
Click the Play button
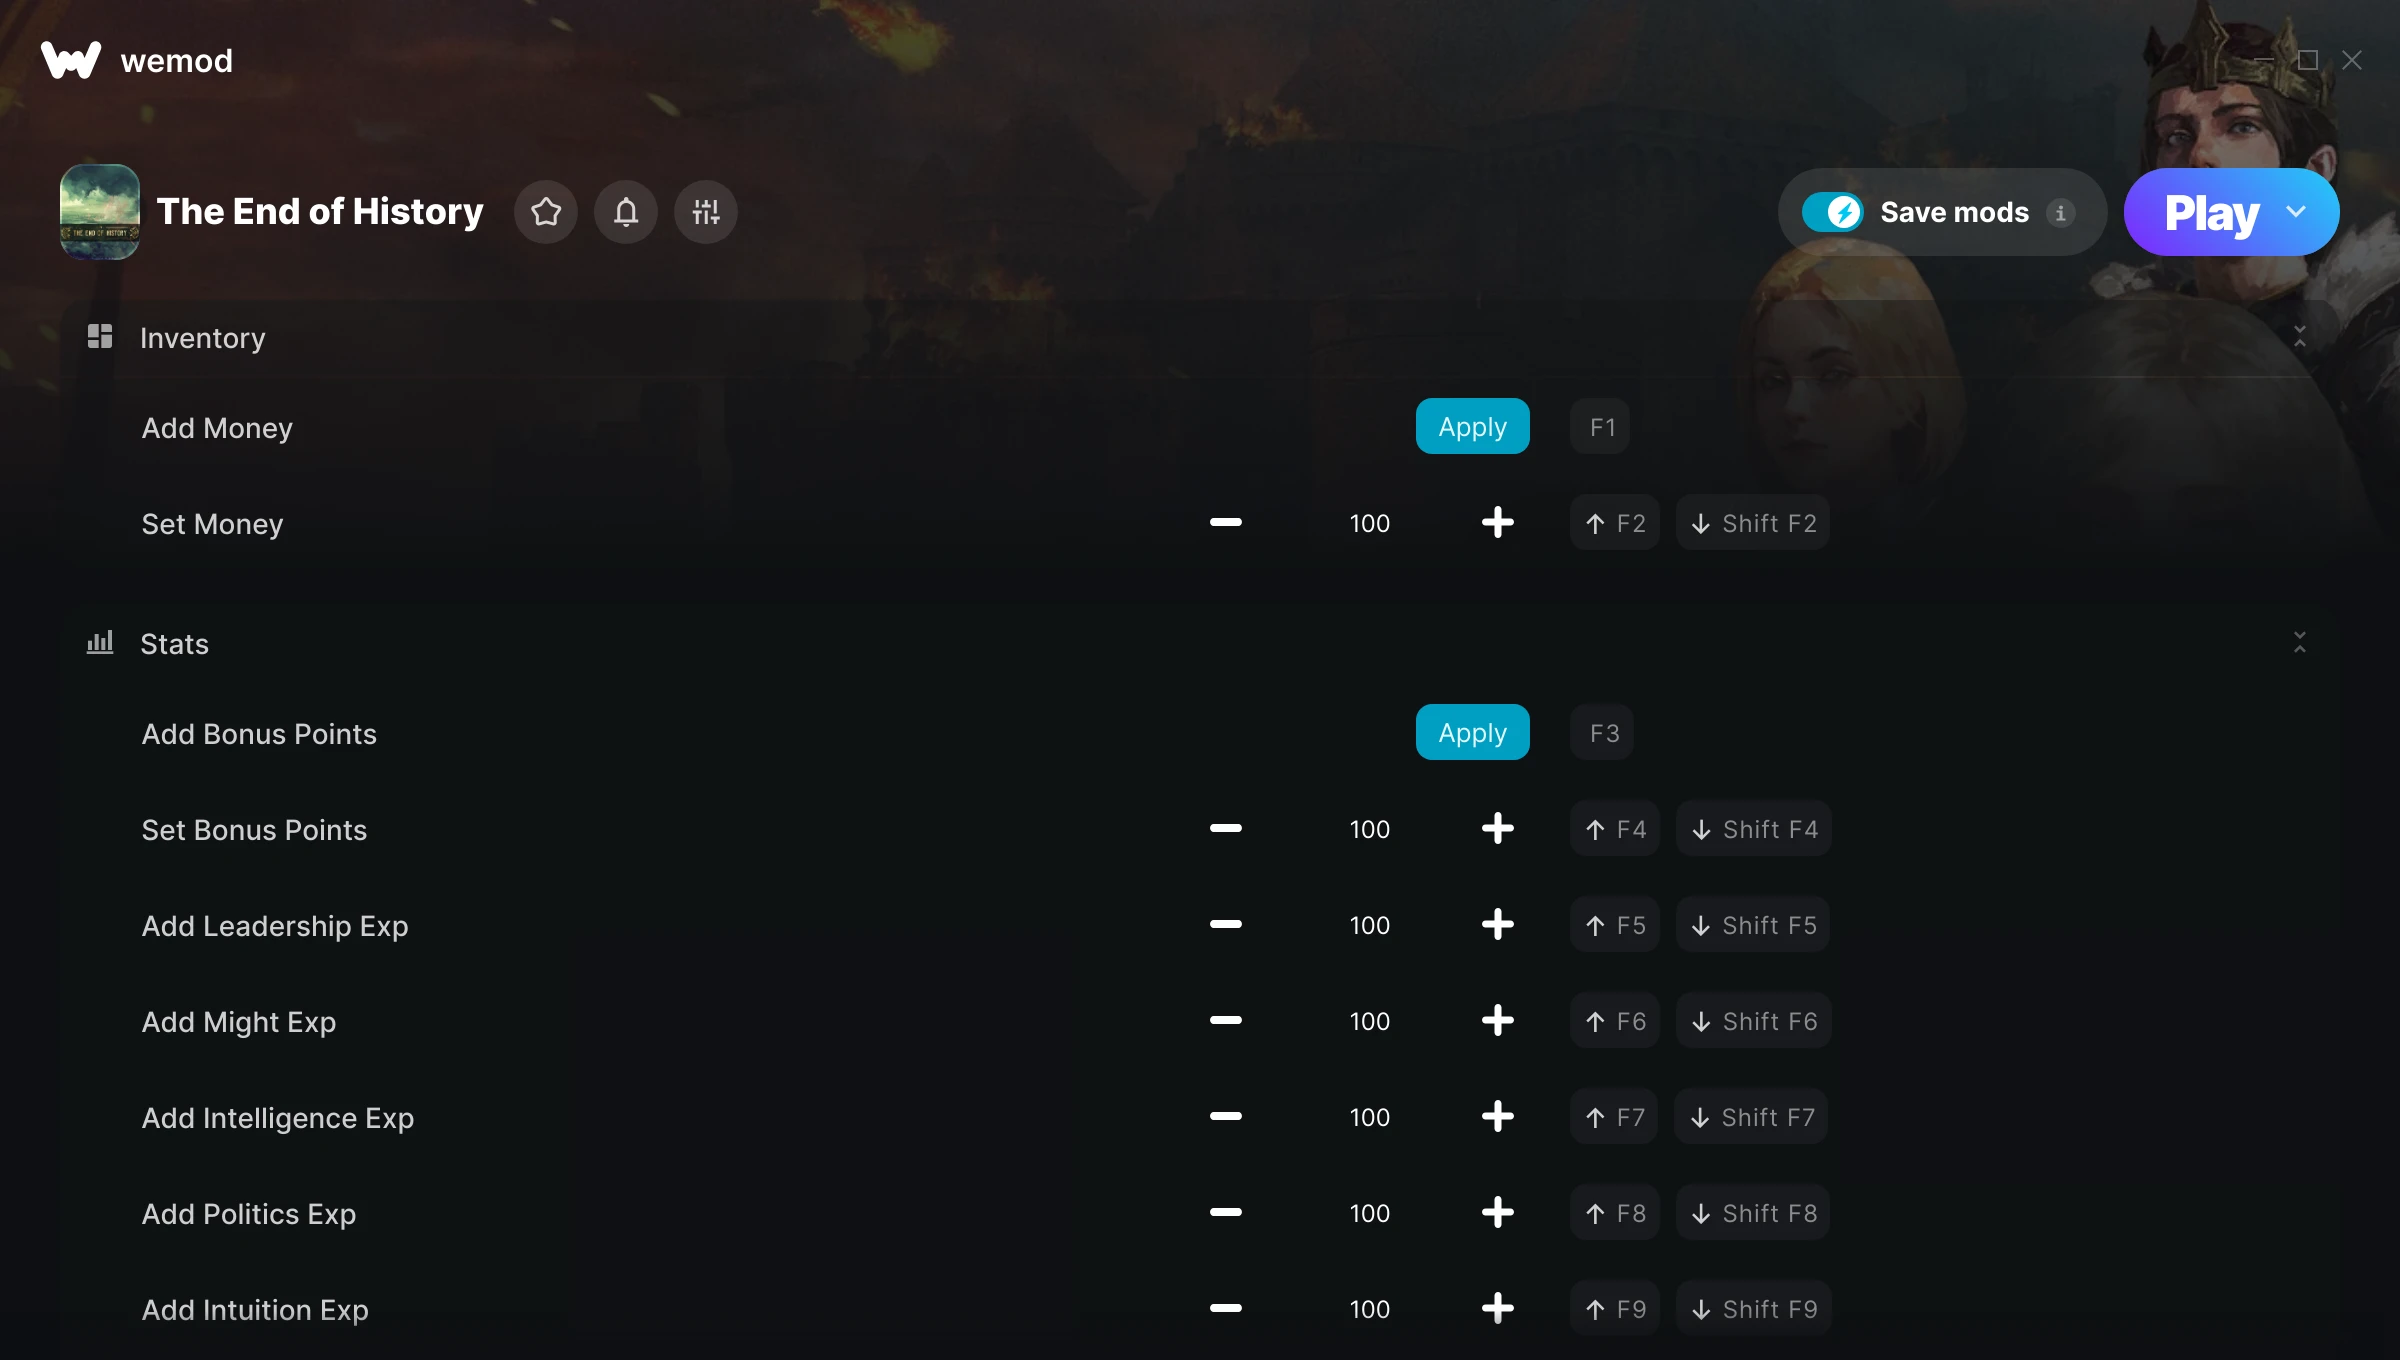[2212, 212]
